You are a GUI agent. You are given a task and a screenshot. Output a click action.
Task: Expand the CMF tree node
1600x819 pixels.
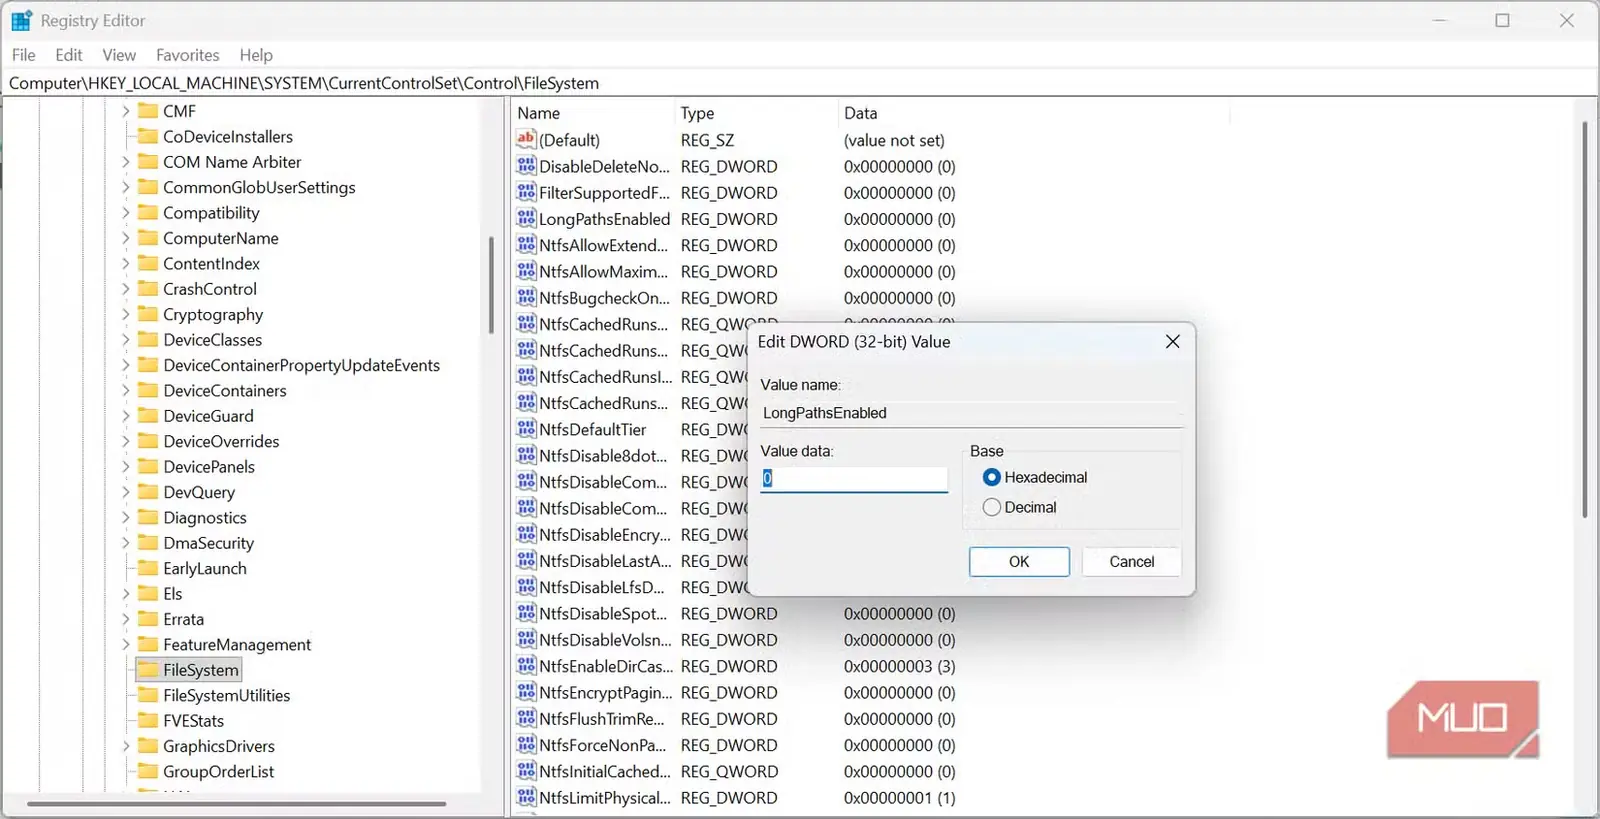click(126, 111)
